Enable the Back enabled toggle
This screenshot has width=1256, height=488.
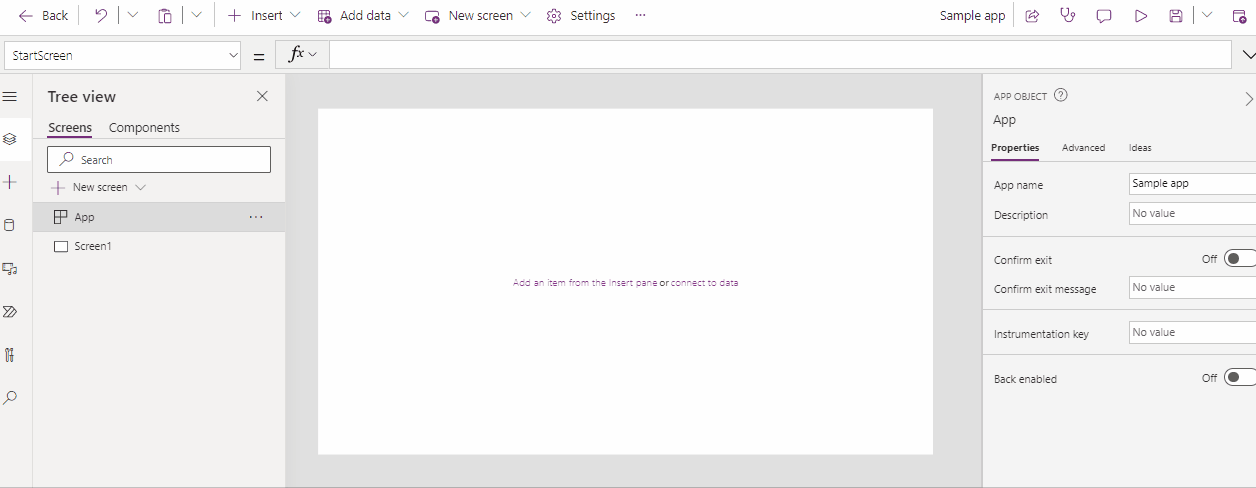(1238, 378)
